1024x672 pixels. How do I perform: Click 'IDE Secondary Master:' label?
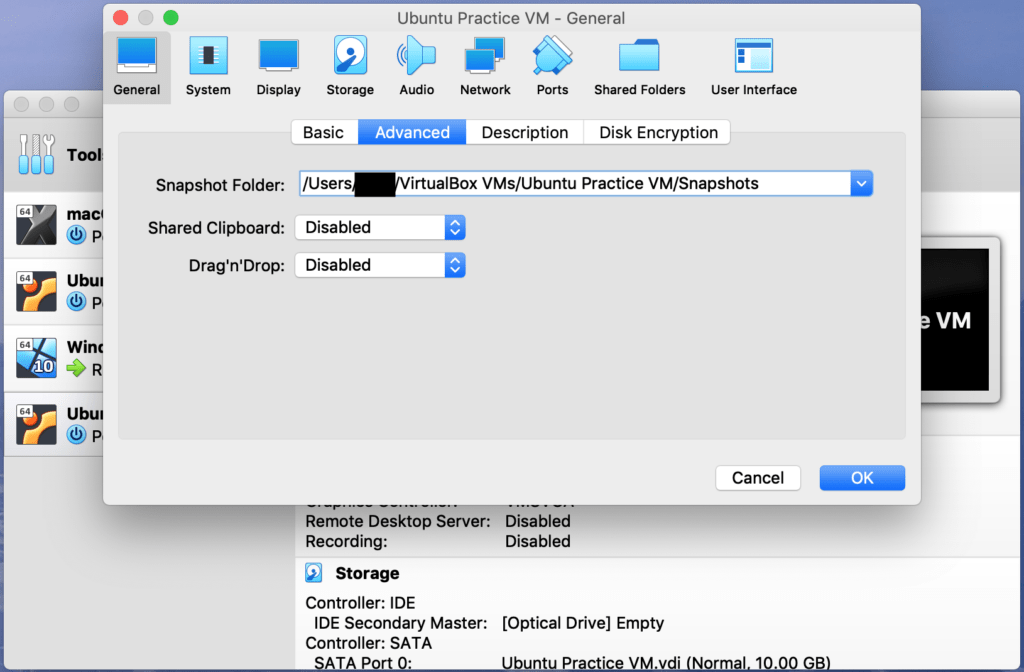click(400, 623)
